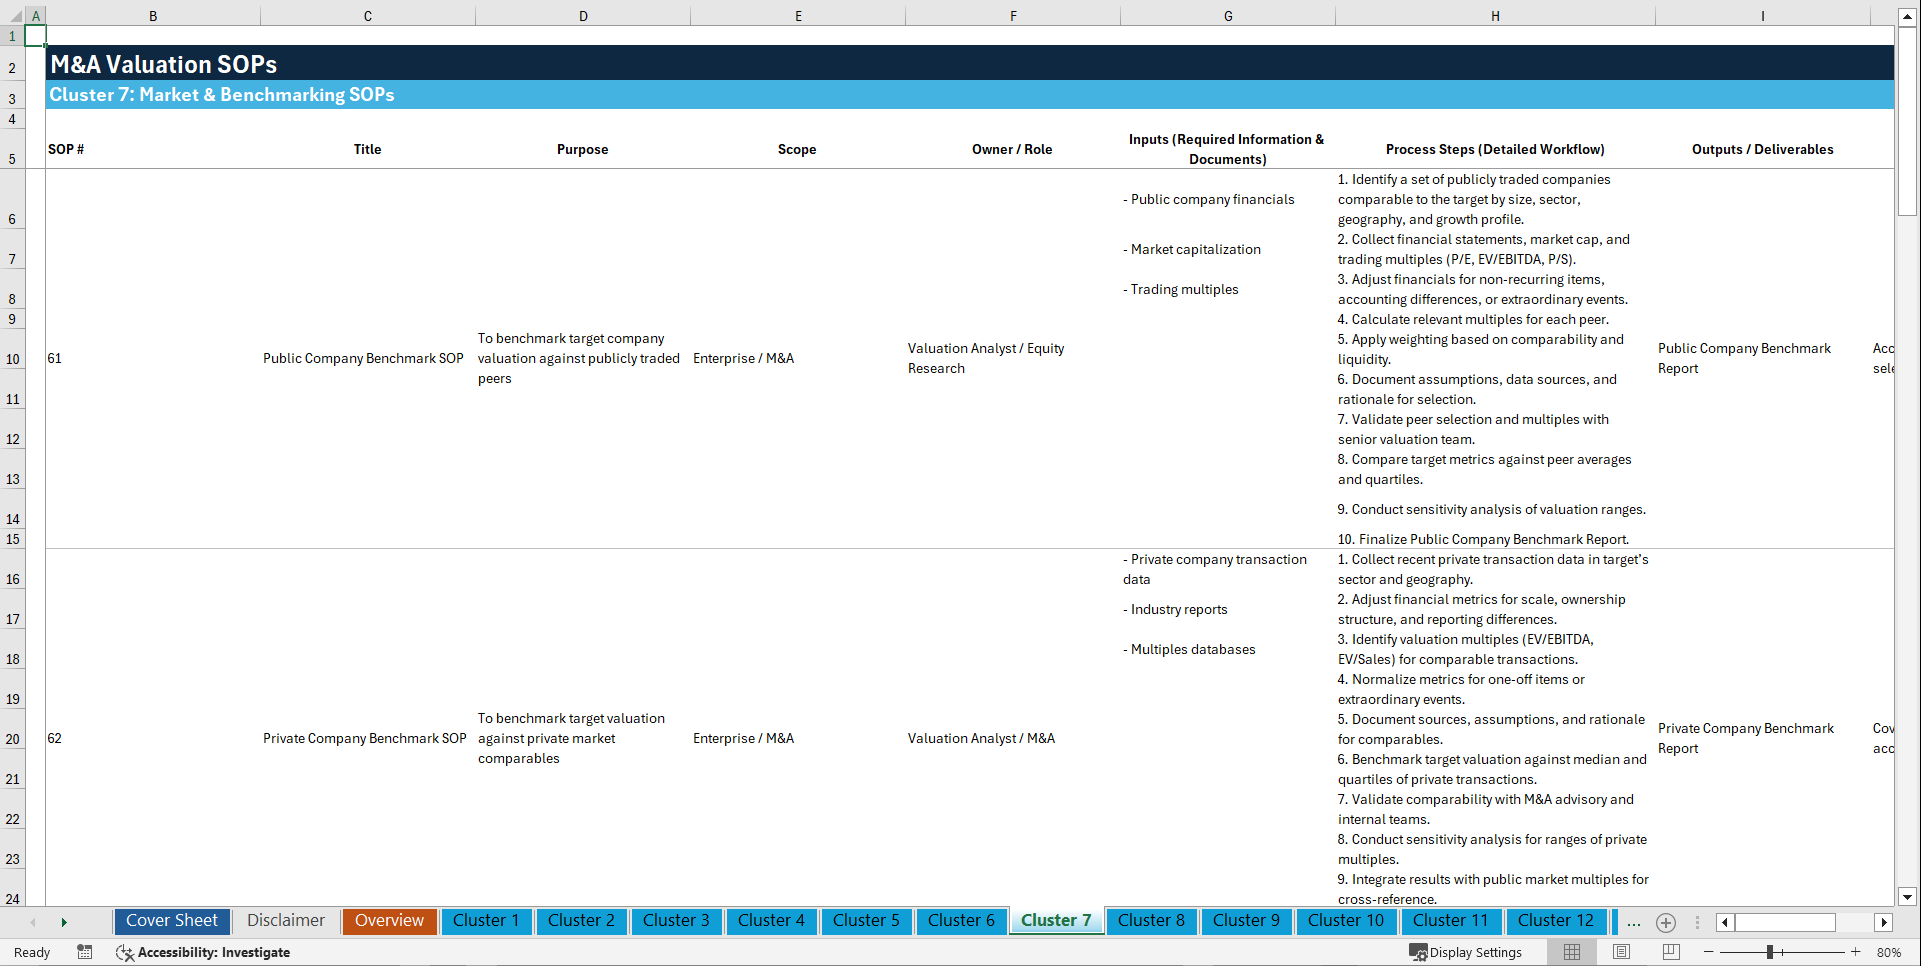The width and height of the screenshot is (1921, 966).
Task: Open the Disclaimer sheet tab
Action: [x=285, y=921]
